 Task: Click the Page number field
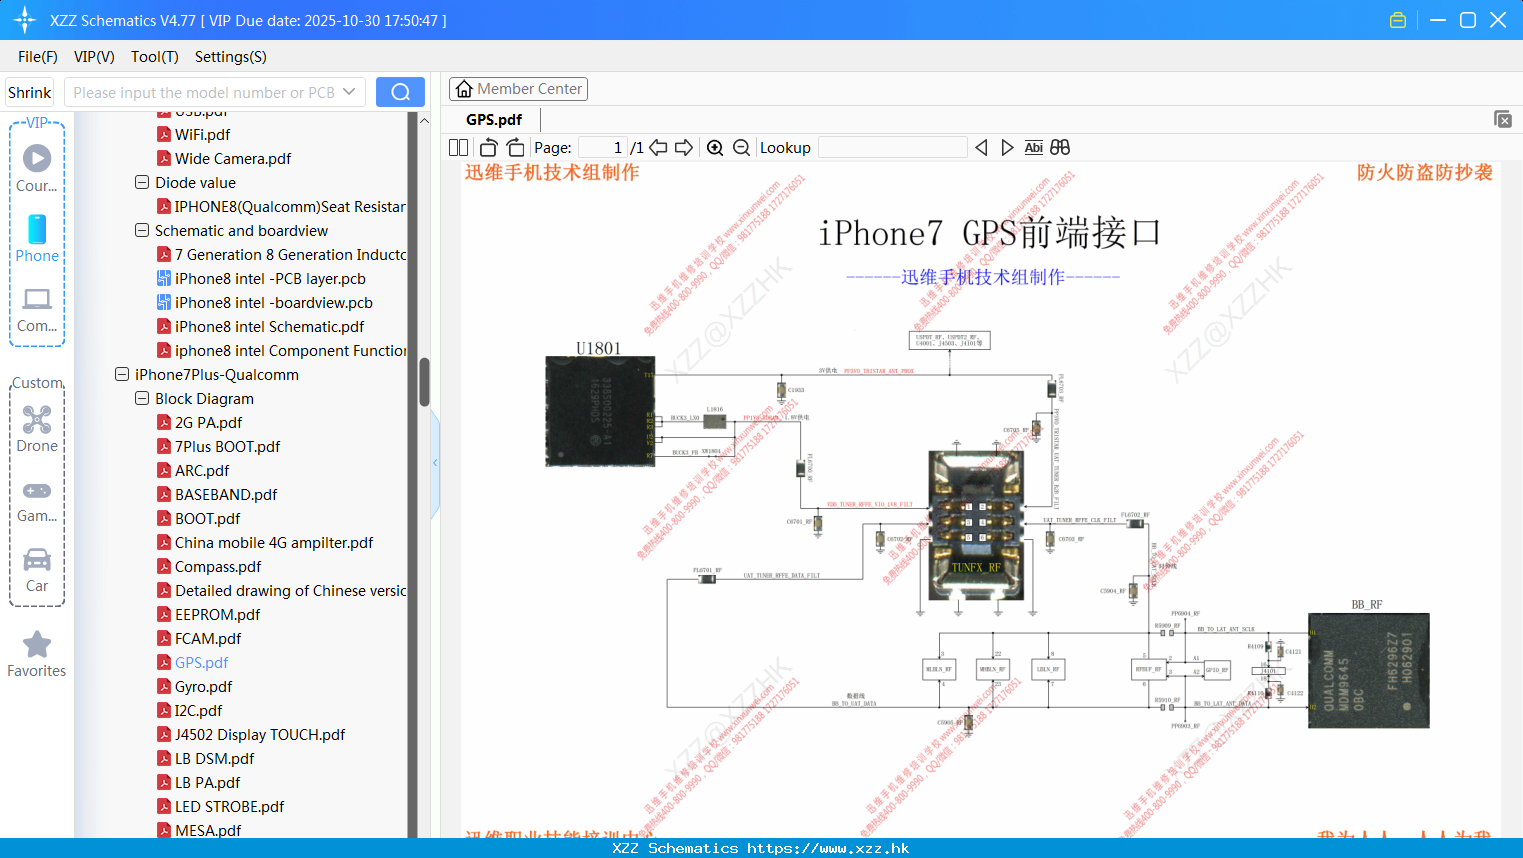[x=603, y=147]
